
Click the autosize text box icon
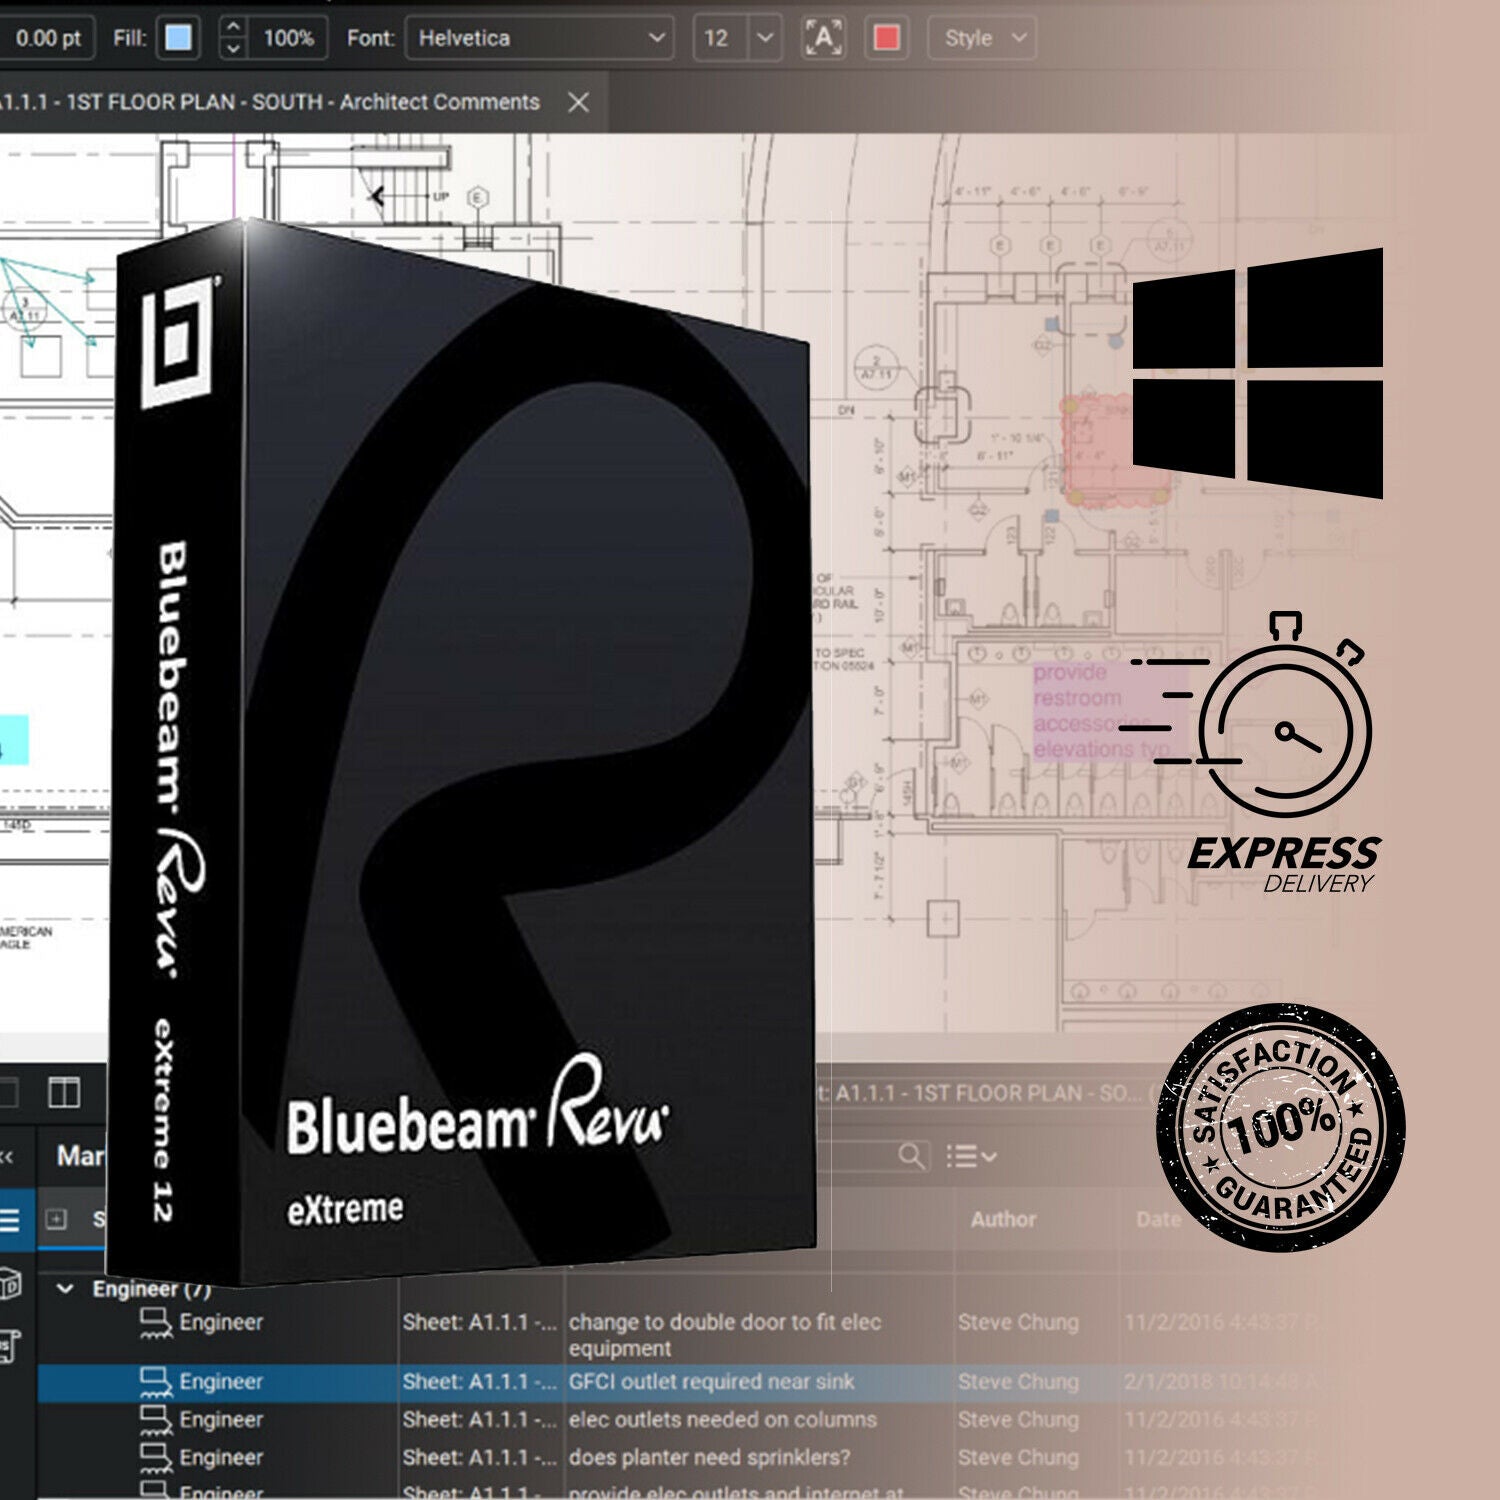pyautogui.click(x=824, y=38)
